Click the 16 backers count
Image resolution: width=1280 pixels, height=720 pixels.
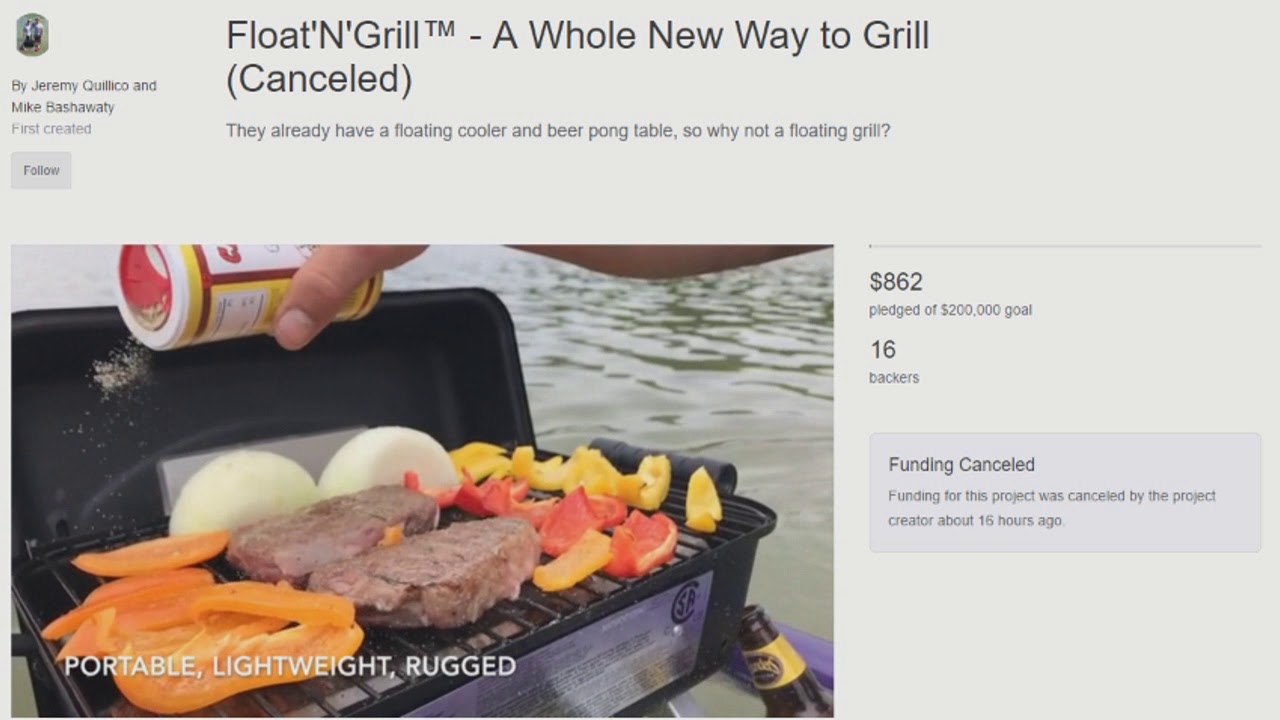coord(883,350)
